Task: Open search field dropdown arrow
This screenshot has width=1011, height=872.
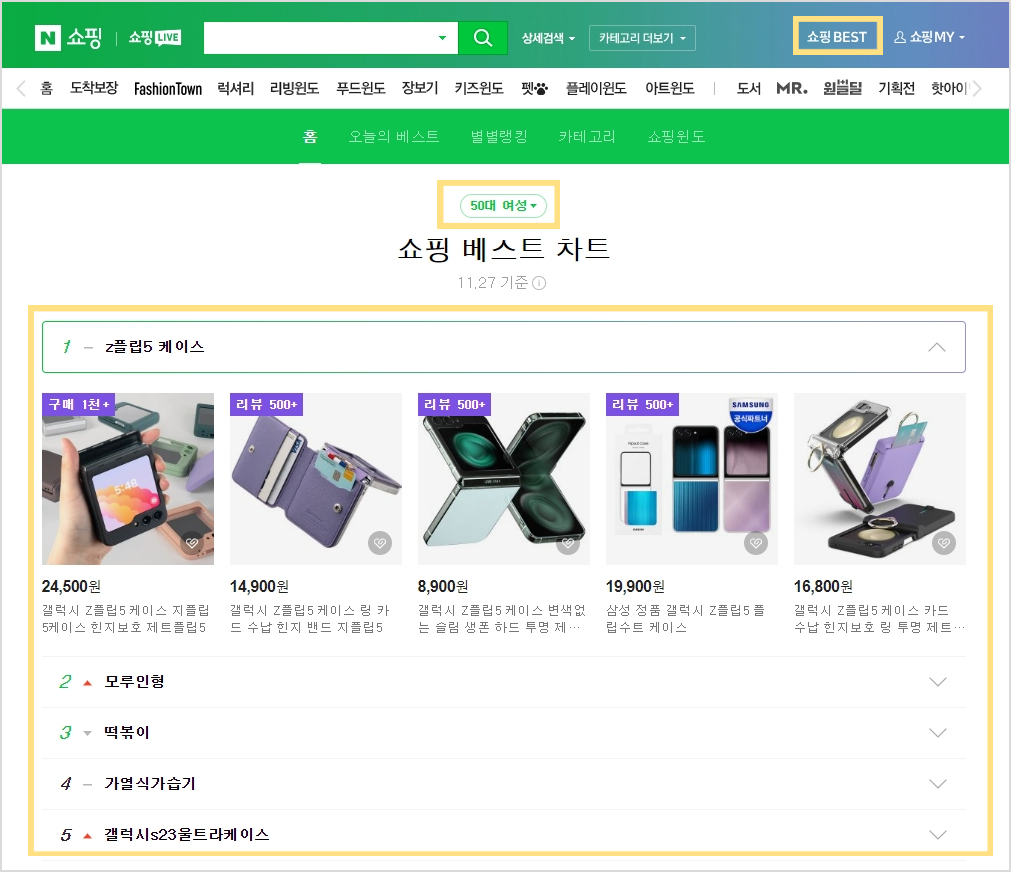Action: click(442, 38)
